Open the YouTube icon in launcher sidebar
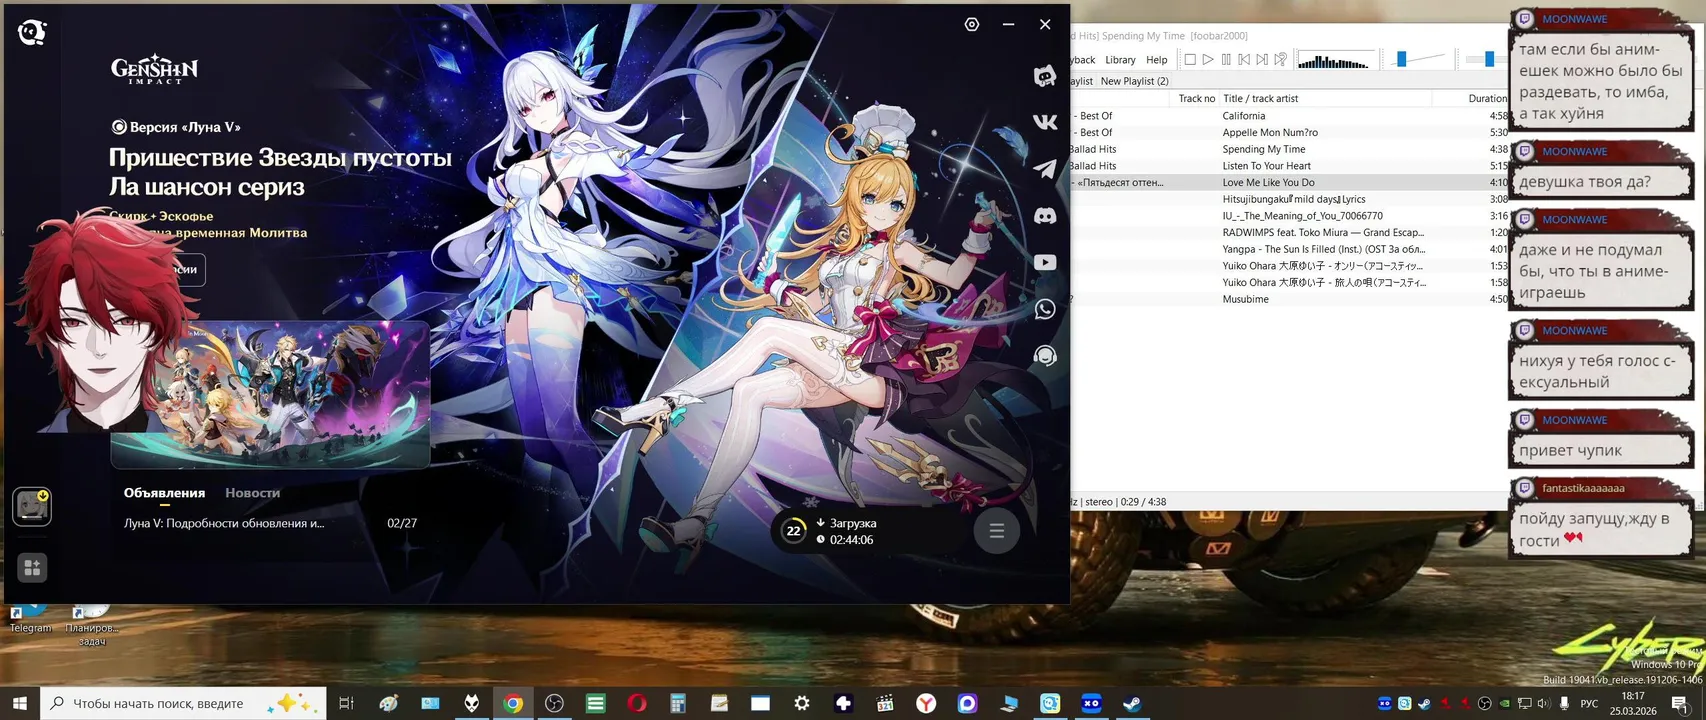 (x=1045, y=262)
